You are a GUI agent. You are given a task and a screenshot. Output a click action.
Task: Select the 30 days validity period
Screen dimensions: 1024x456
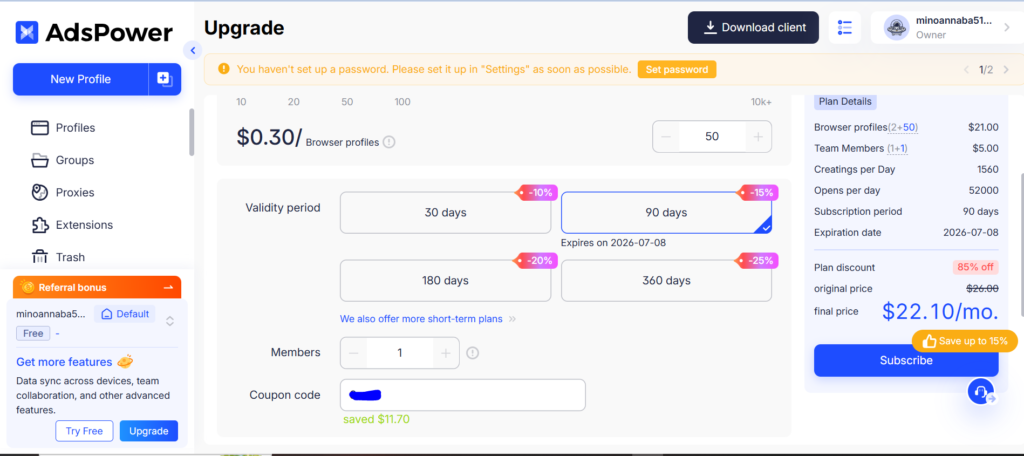445,212
